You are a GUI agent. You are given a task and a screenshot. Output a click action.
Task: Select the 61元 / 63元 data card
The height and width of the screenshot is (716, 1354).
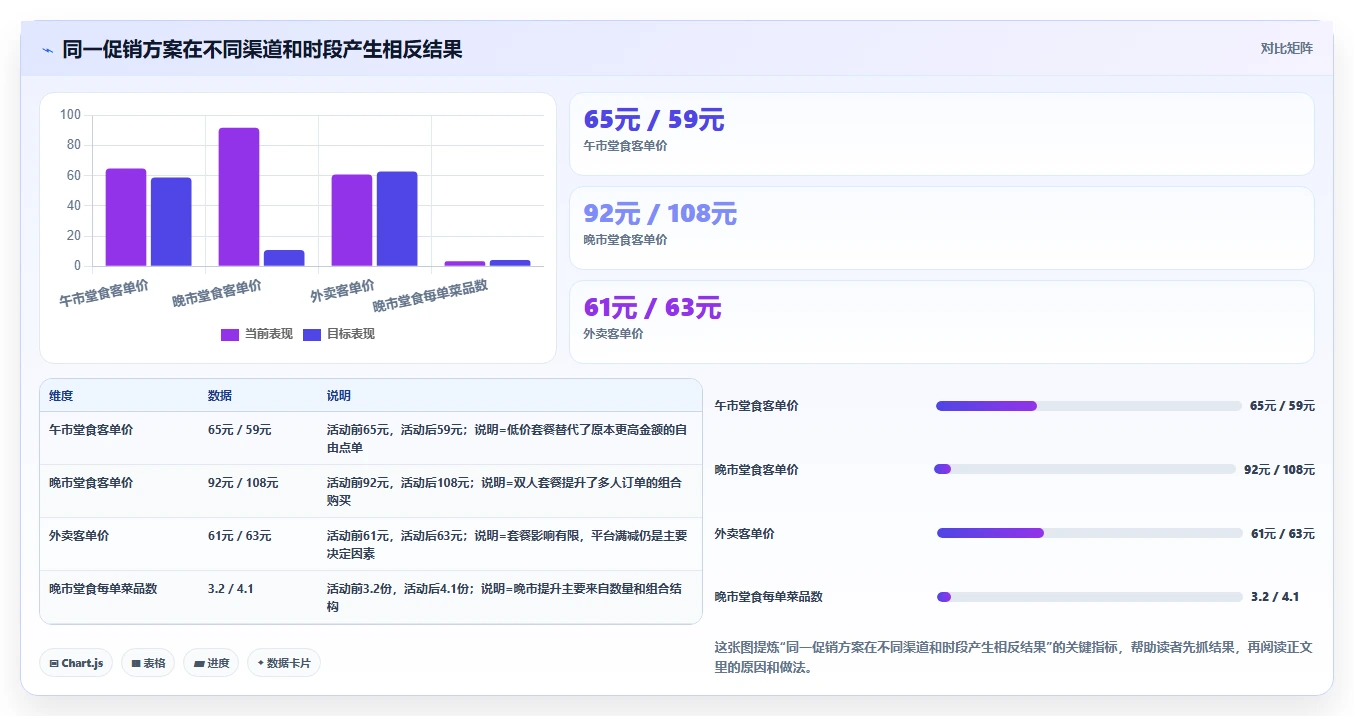tap(941, 322)
